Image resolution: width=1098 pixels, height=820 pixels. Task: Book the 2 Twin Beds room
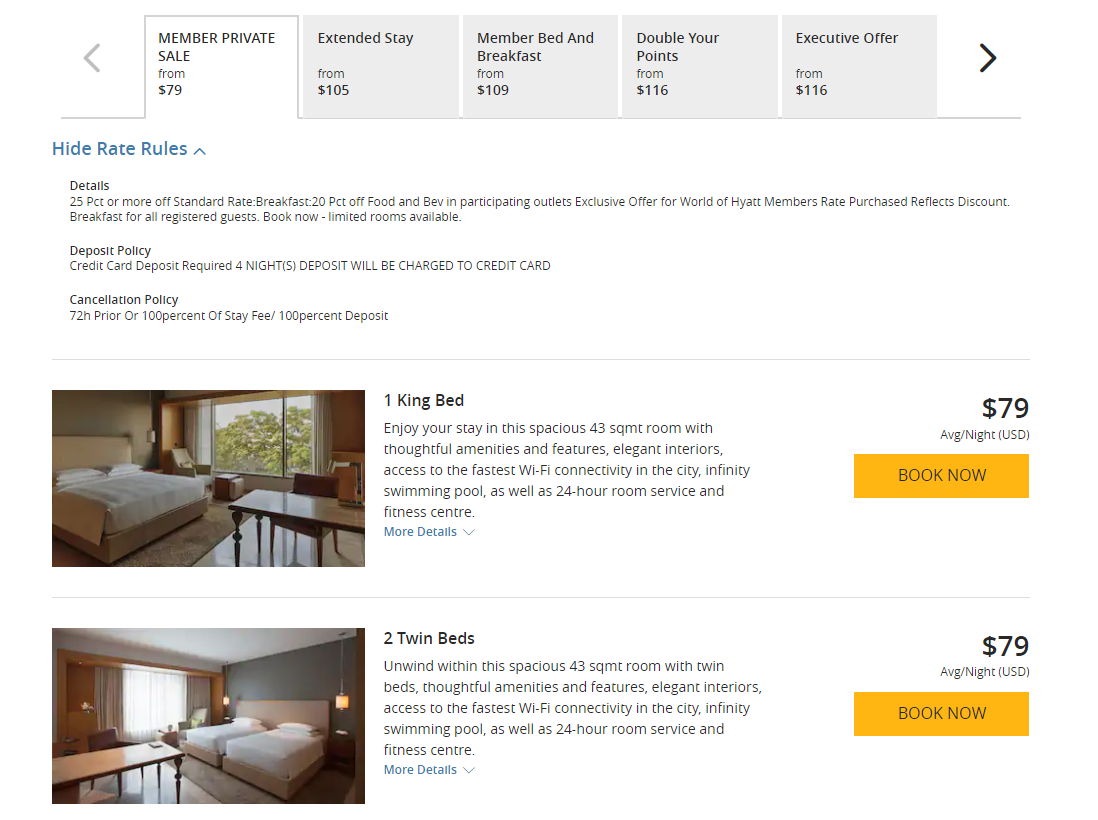940,713
